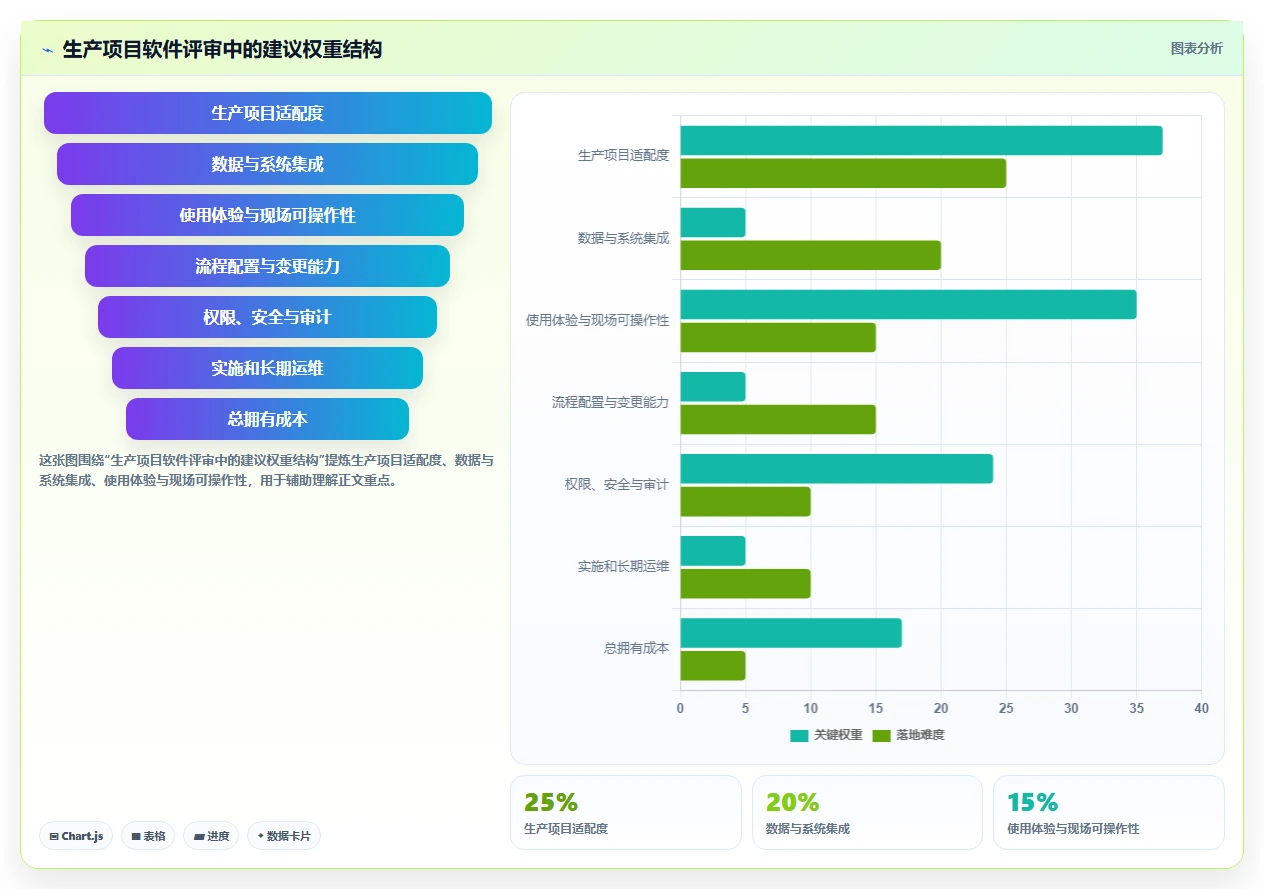Select the 使用体验与现场可操作性 funnel bar
This screenshot has height=889, width=1264.
[267, 215]
